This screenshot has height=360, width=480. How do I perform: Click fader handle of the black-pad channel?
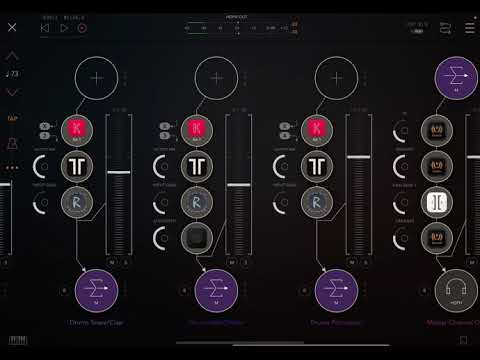[239, 185]
